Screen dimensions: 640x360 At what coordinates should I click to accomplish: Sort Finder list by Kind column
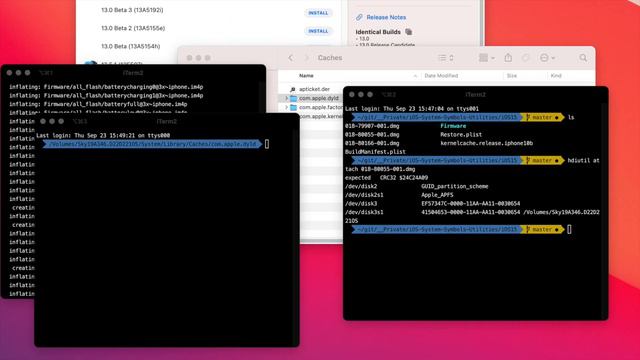click(x=556, y=76)
